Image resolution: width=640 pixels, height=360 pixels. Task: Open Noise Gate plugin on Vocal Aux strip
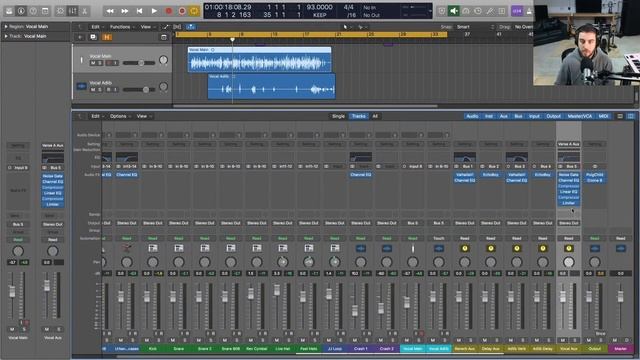(x=569, y=175)
